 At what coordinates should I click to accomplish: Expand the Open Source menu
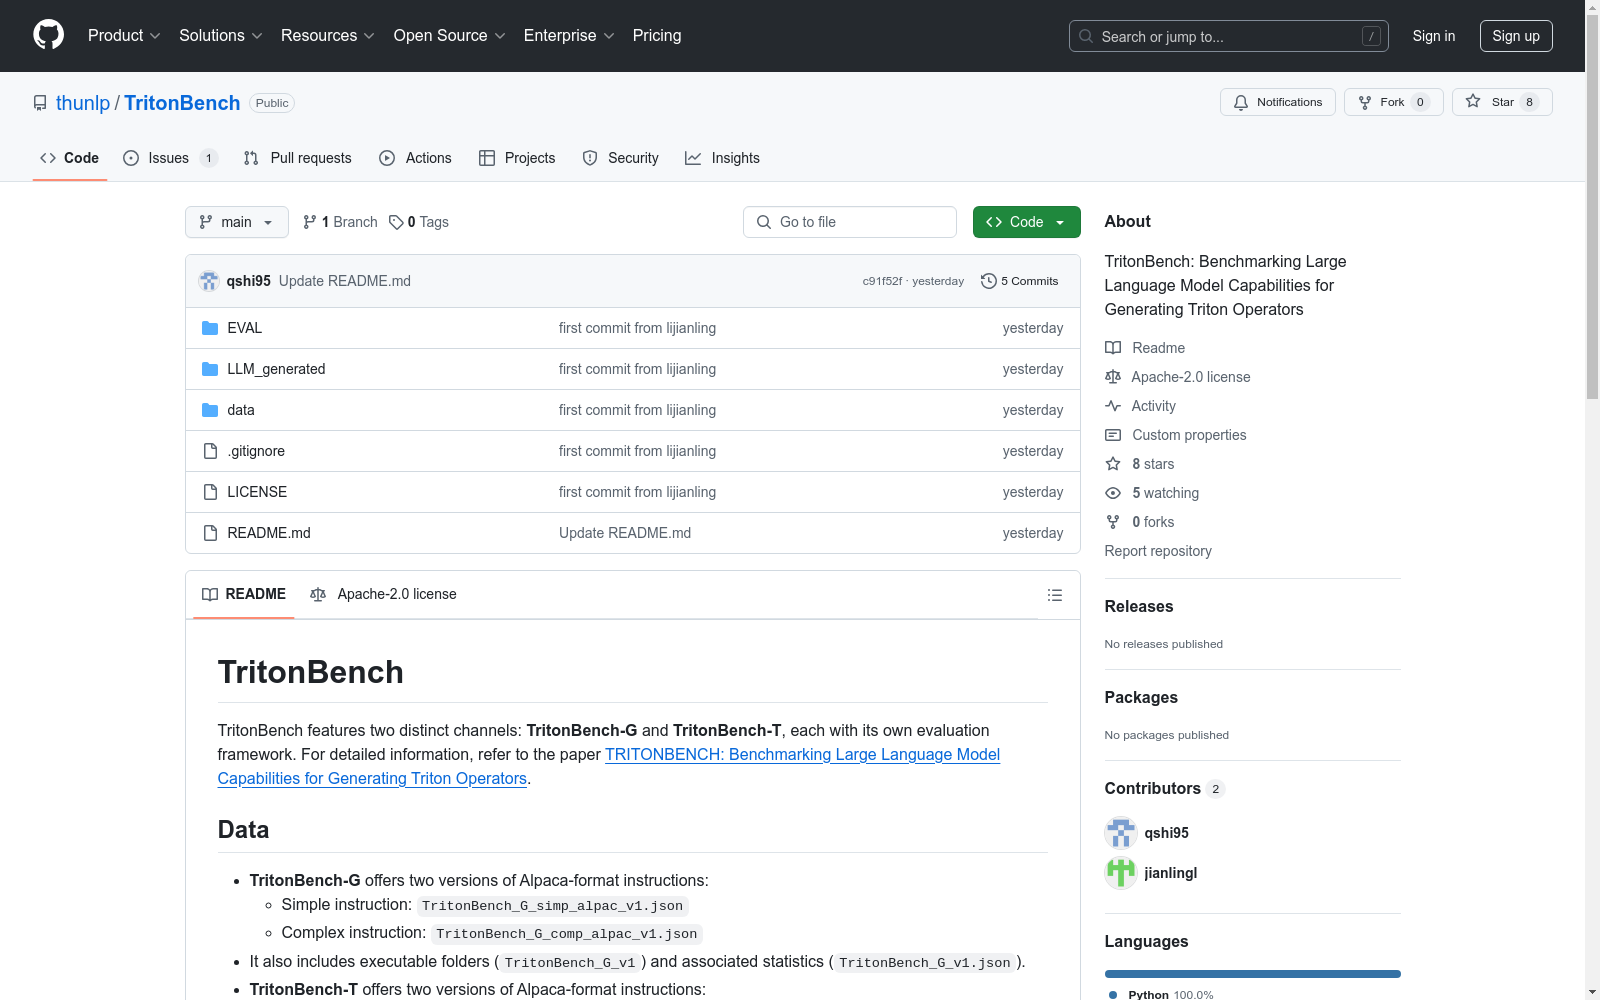click(x=450, y=36)
